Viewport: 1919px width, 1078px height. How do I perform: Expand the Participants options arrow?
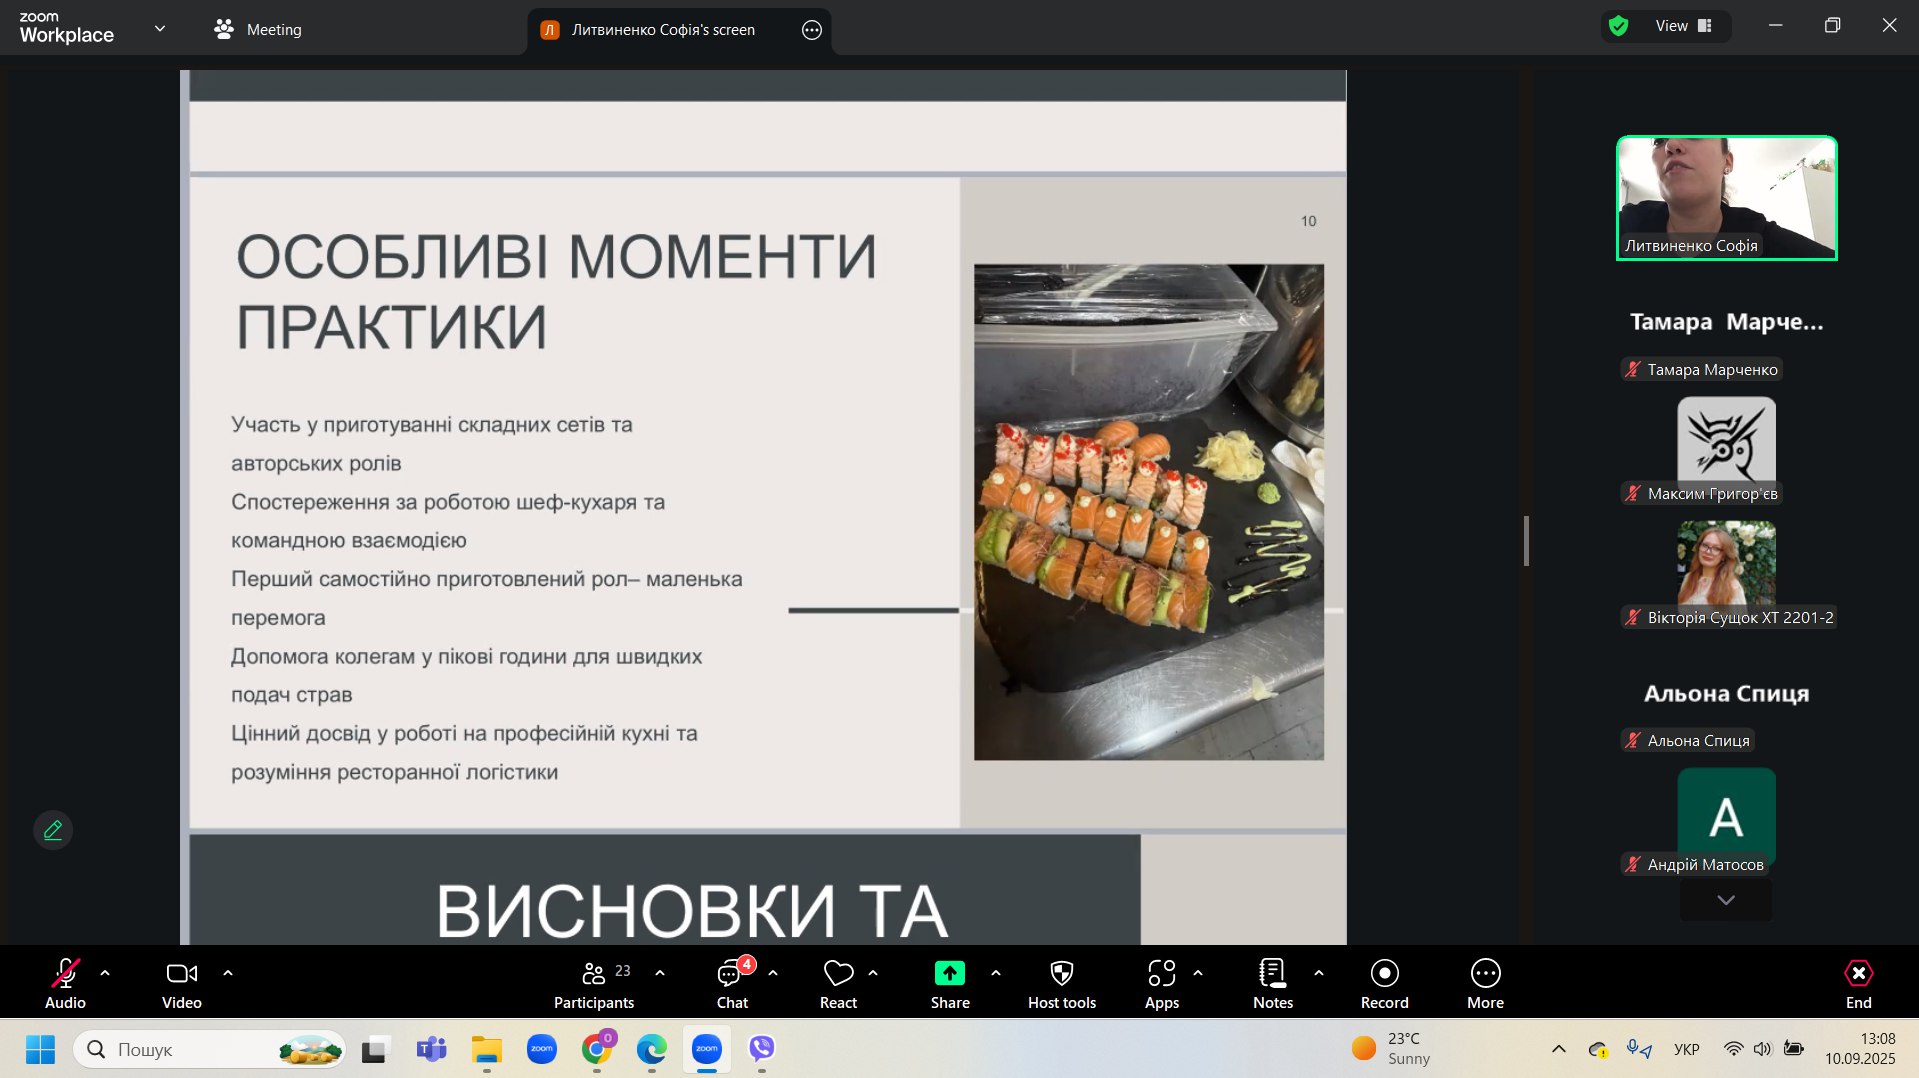point(660,973)
